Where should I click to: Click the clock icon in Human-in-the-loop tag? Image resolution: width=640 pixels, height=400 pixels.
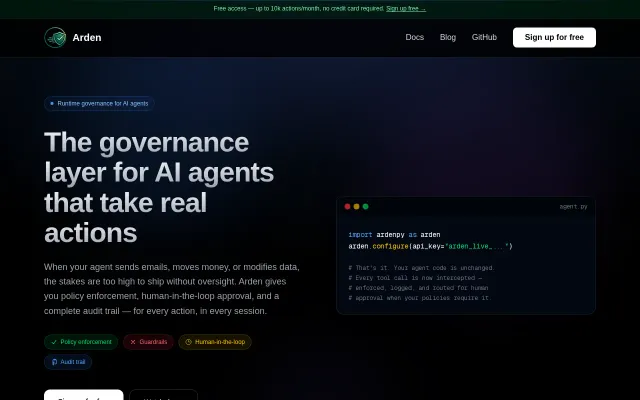click(x=188, y=342)
